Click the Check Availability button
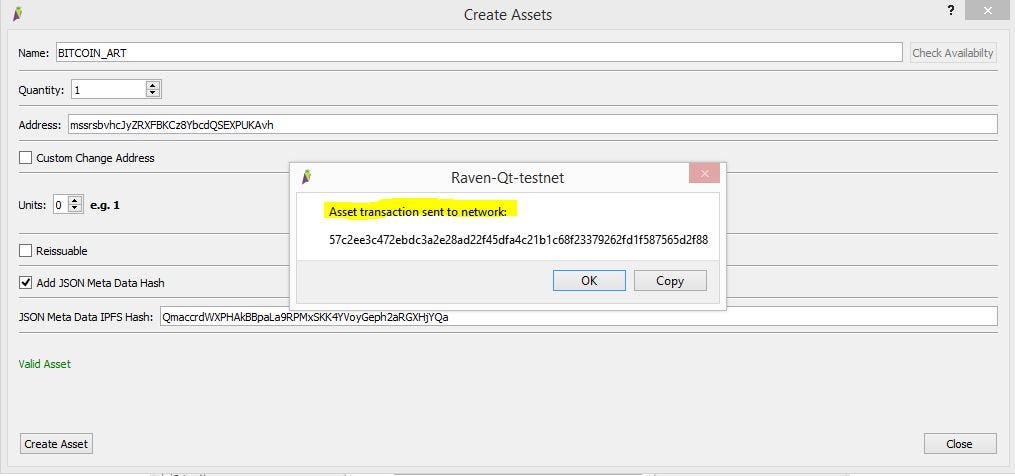1015x476 pixels. tap(953, 53)
